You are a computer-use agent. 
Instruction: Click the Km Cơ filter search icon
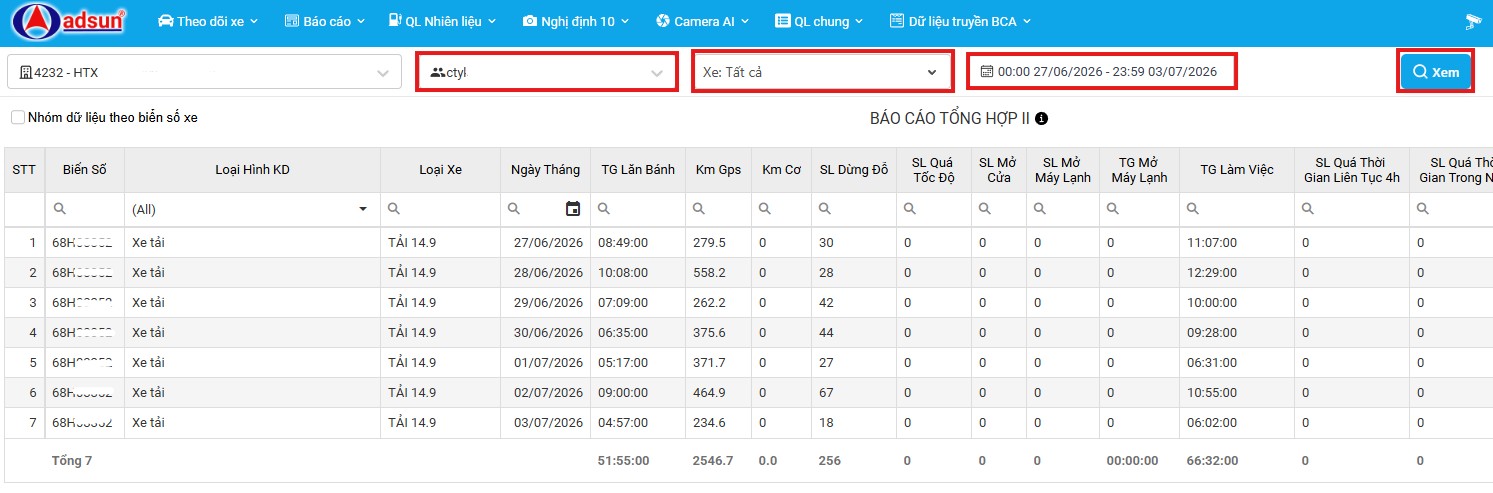766,209
